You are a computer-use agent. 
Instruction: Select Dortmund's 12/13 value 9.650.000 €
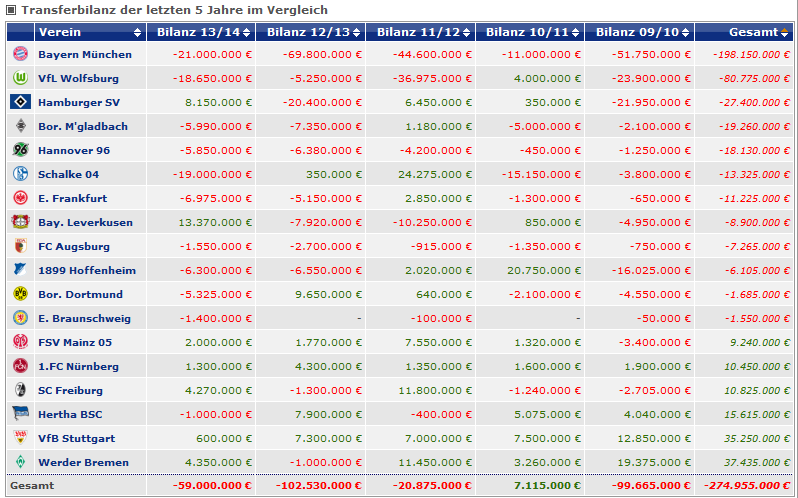(329, 294)
